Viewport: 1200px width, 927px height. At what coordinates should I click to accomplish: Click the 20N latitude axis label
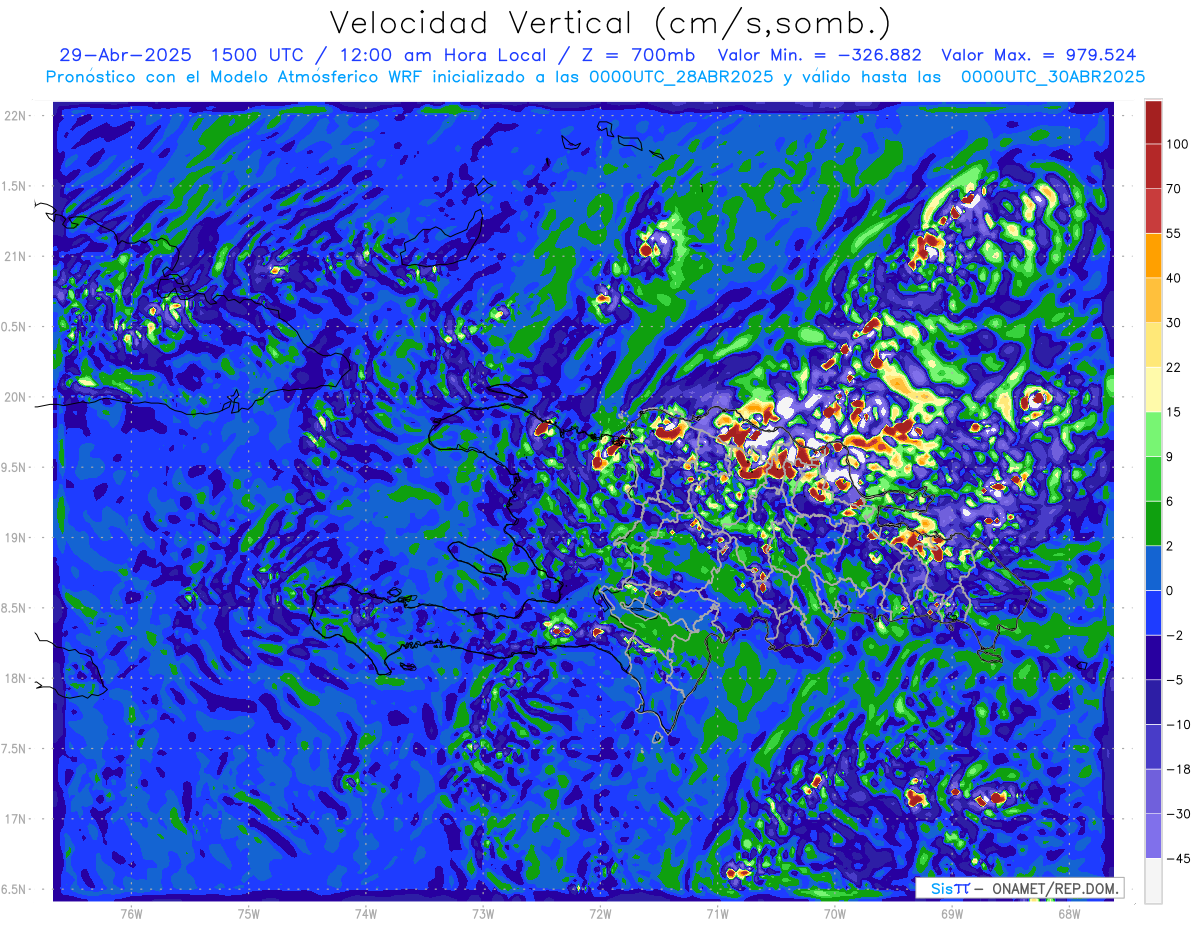point(17,397)
